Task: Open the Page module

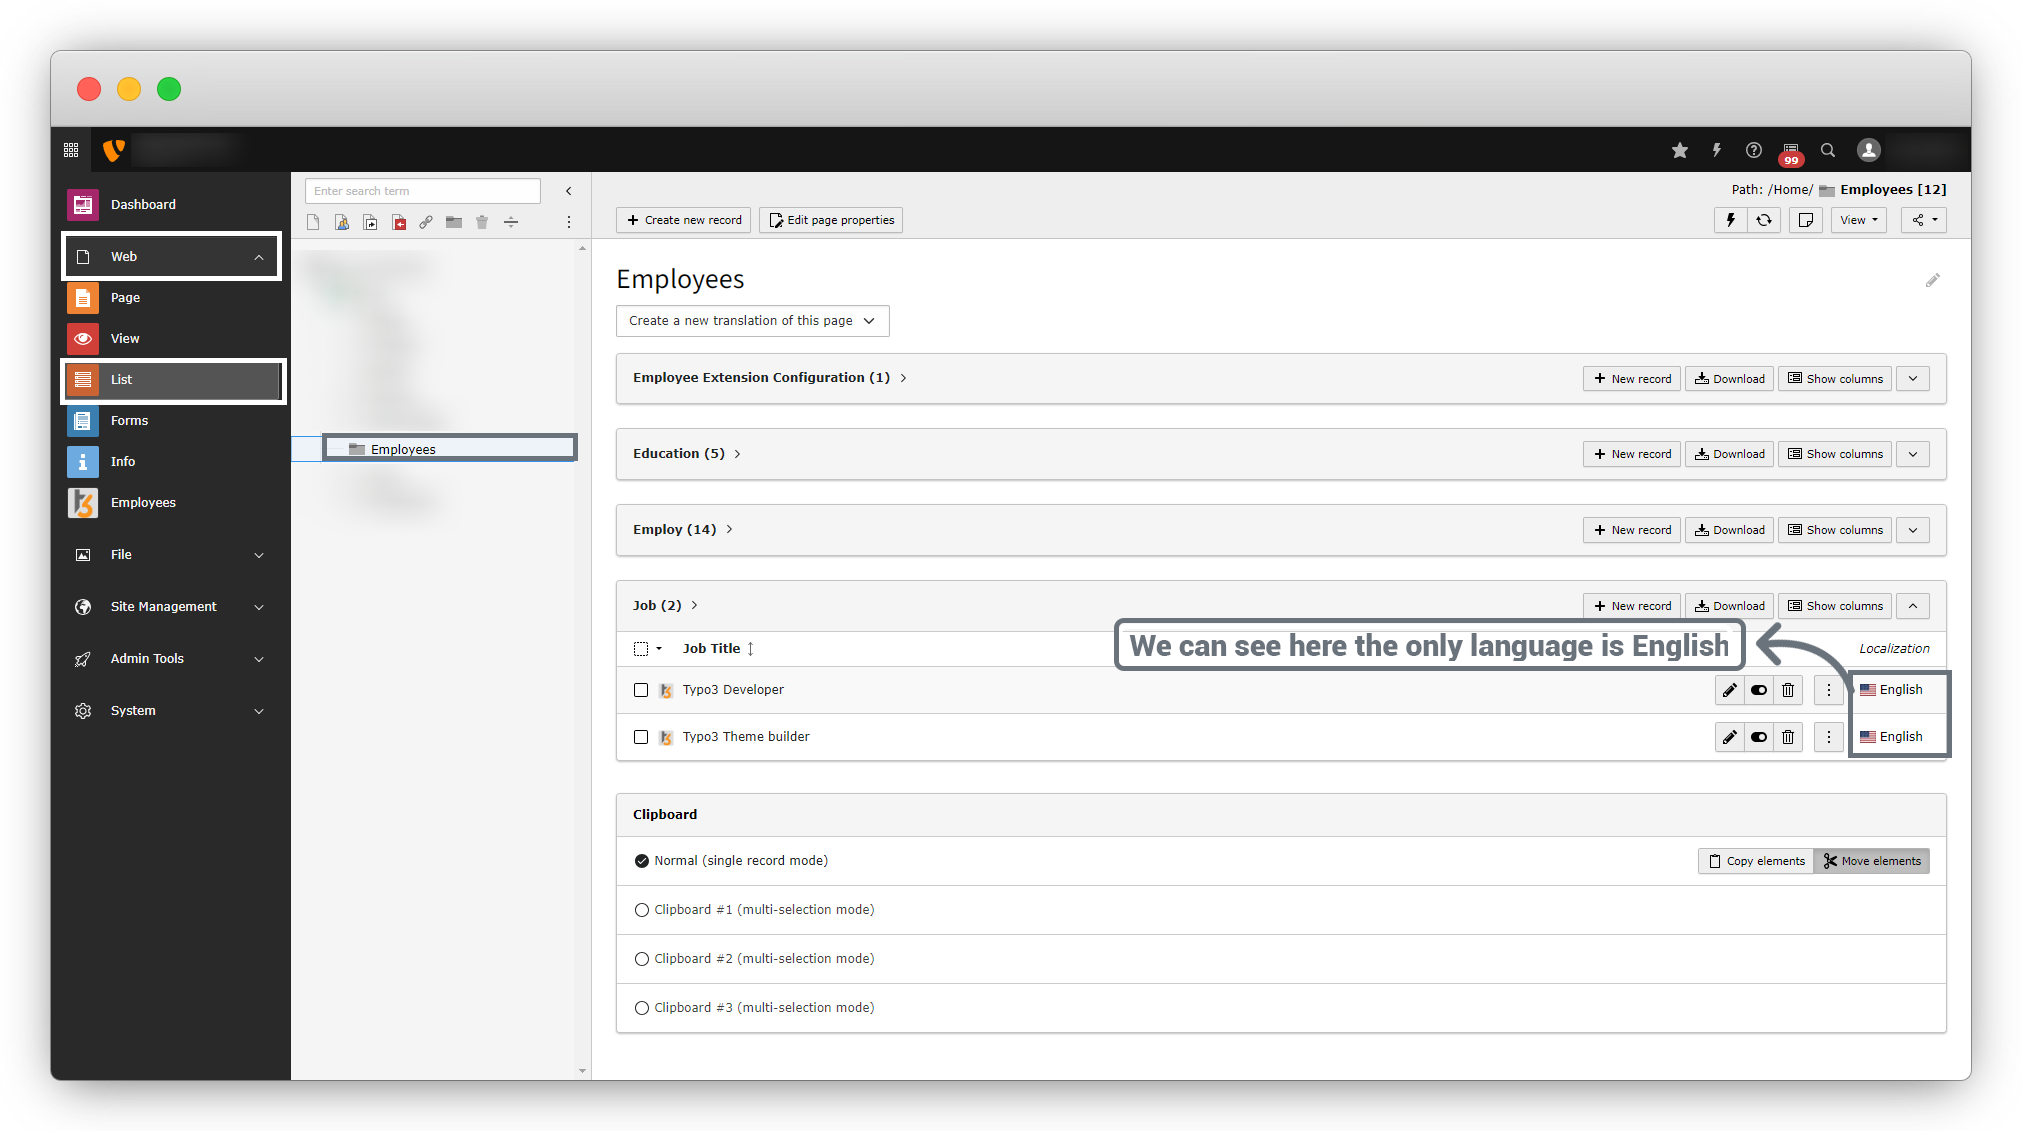Action: tap(125, 298)
